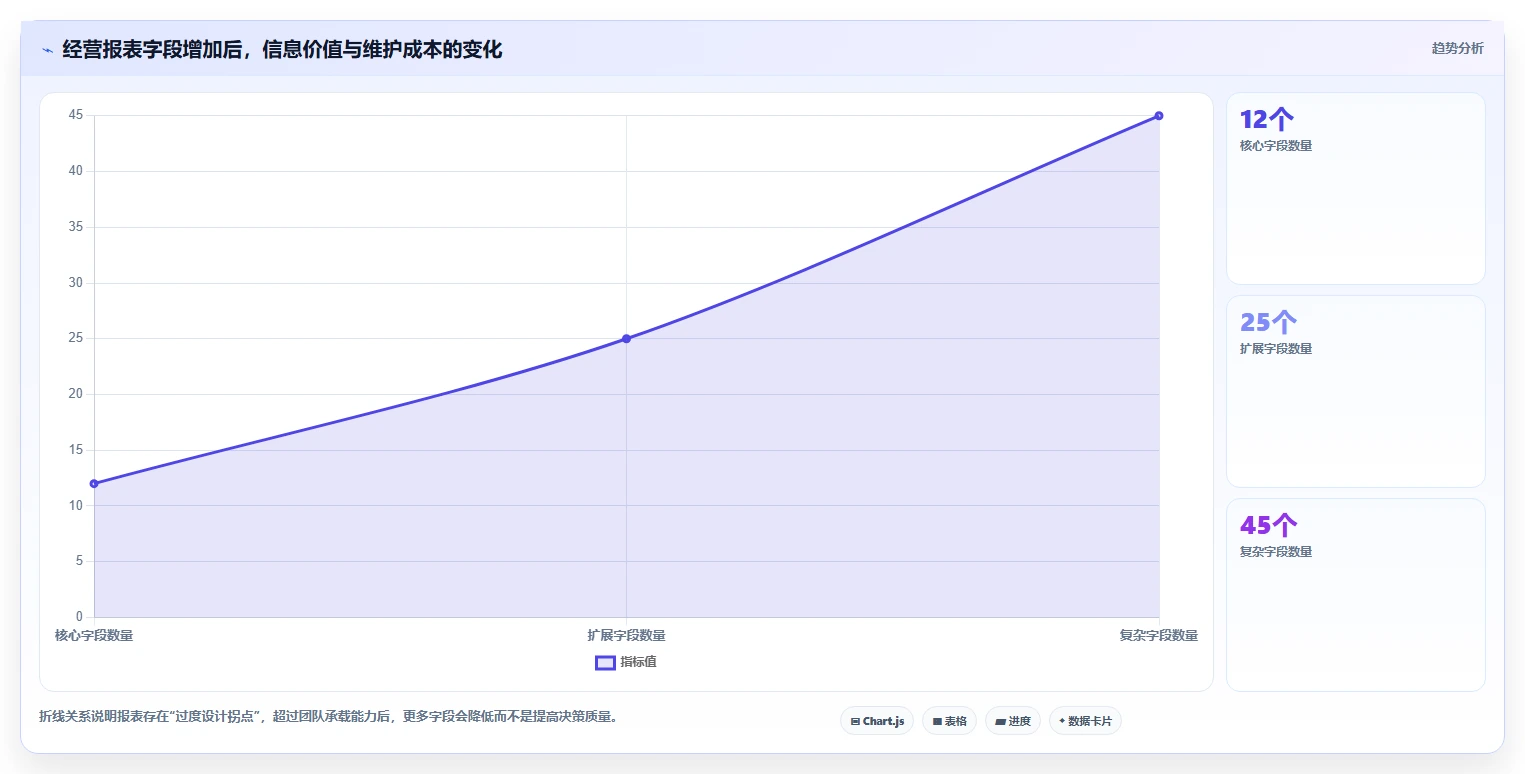
Task: Click the x-axis label 核心字段数量
Action: coord(94,635)
